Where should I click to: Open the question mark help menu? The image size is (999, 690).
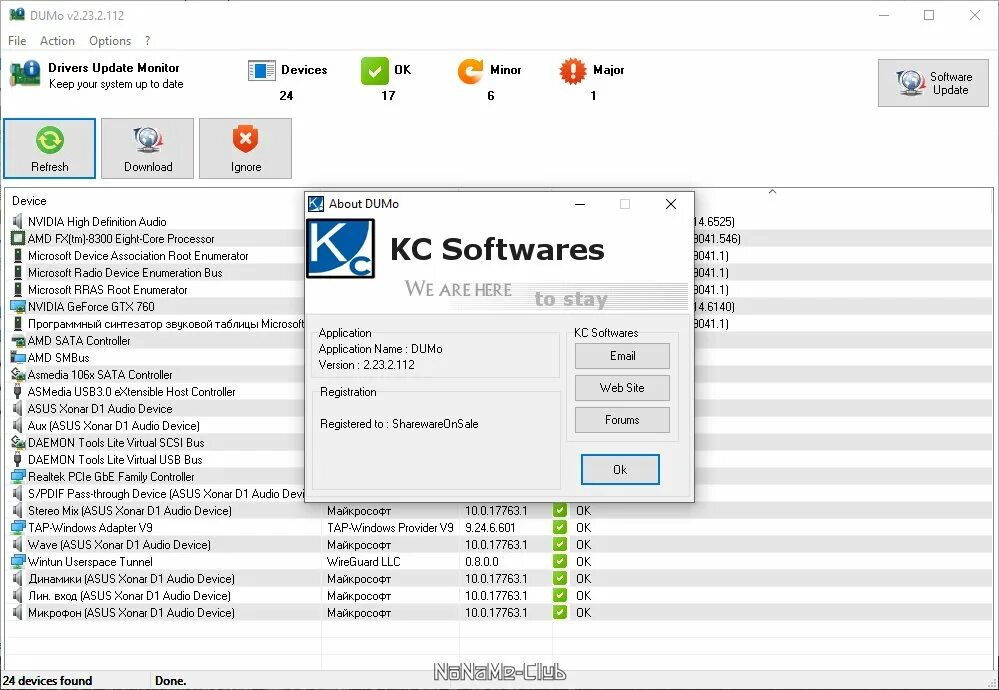click(x=147, y=41)
